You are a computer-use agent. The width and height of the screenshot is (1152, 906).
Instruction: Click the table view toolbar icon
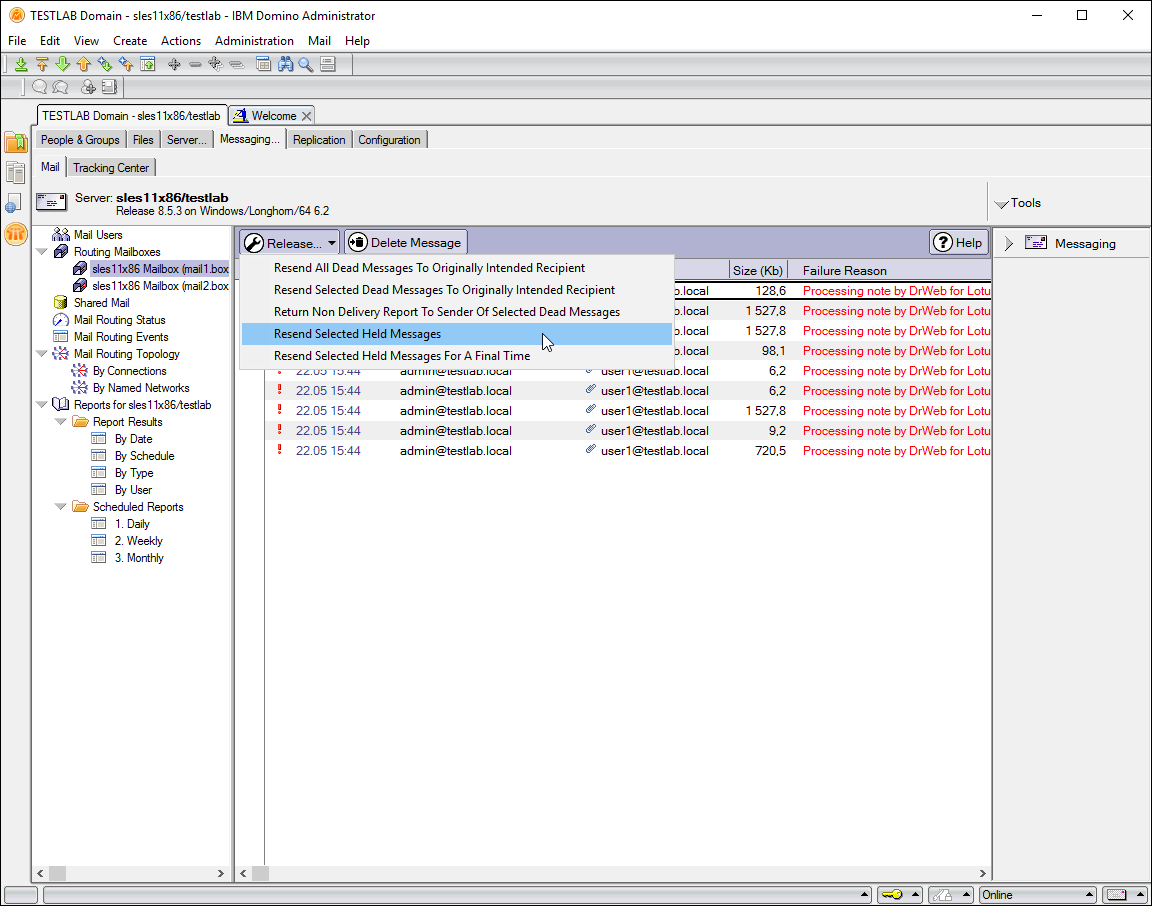[x=263, y=65]
